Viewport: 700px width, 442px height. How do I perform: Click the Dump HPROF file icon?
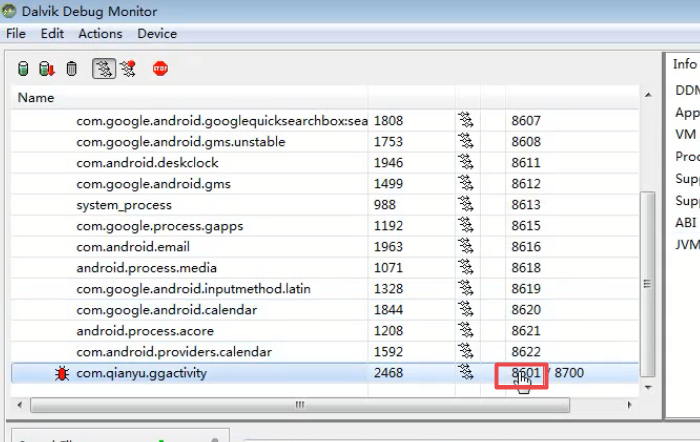[x=47, y=69]
